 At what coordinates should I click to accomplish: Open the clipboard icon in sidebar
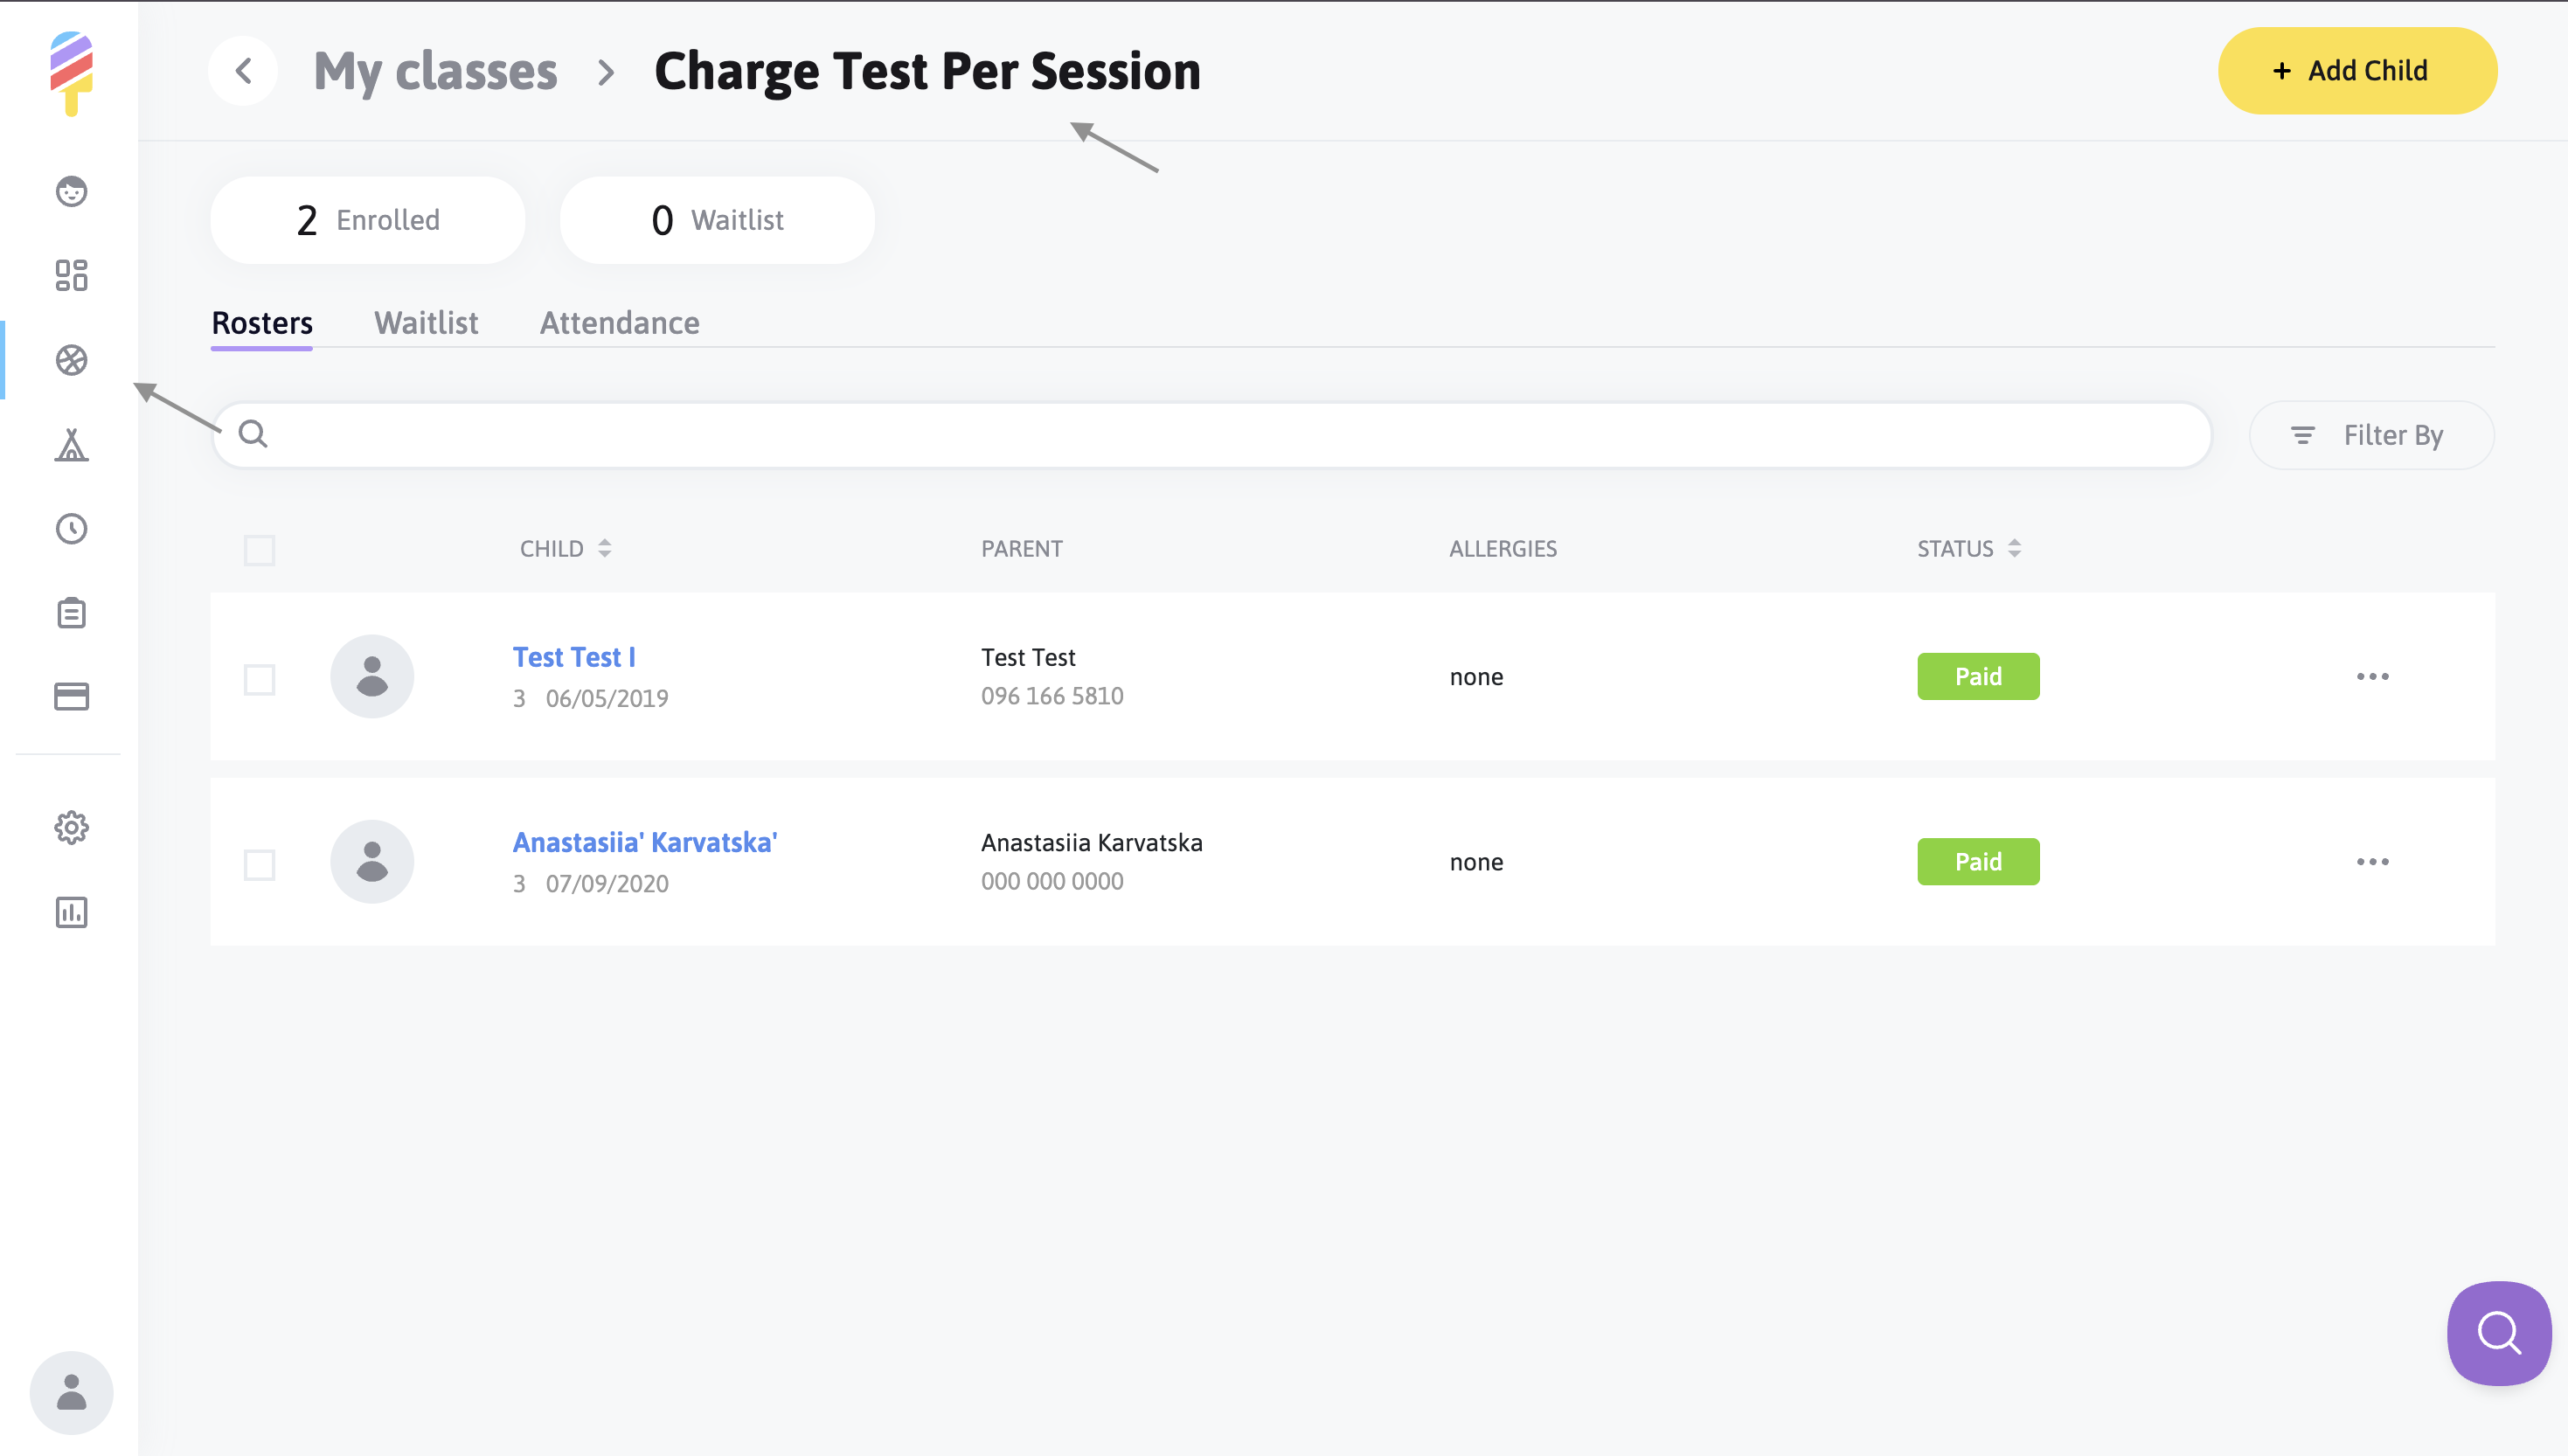tap(71, 613)
